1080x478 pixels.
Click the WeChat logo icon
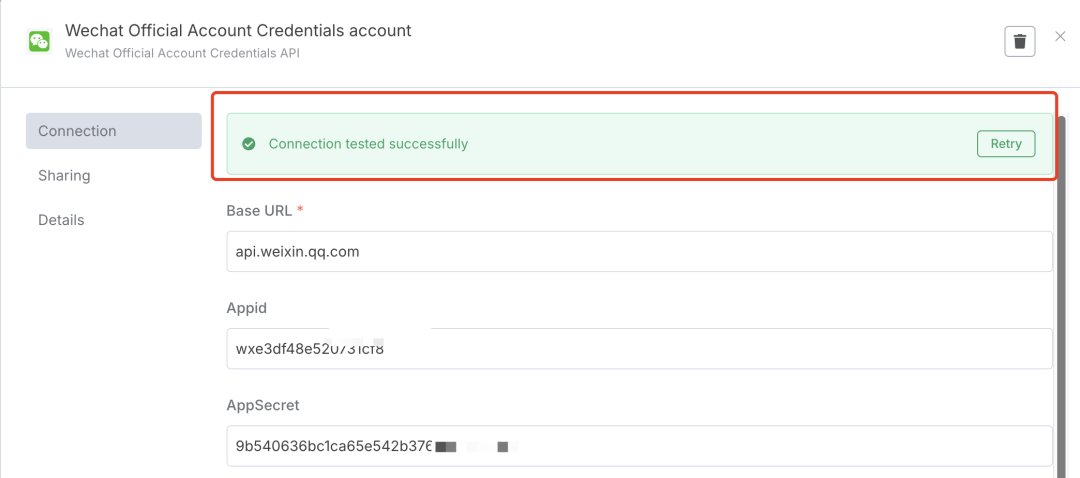tap(39, 41)
